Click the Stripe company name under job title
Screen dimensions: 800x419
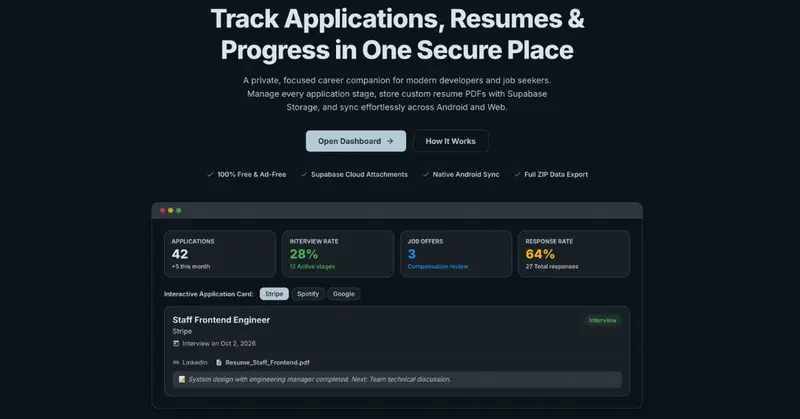(x=182, y=331)
